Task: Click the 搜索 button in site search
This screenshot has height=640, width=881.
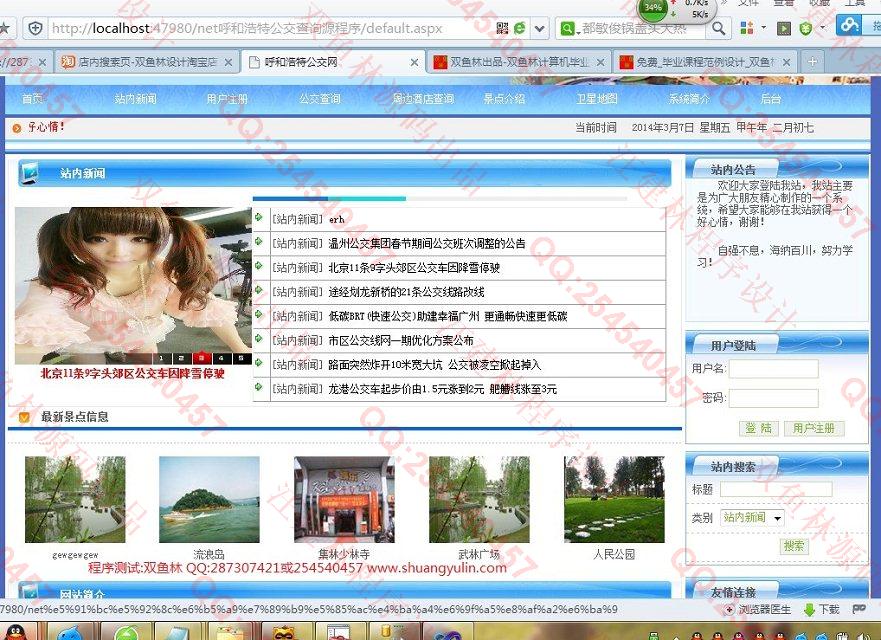Action: tap(794, 546)
